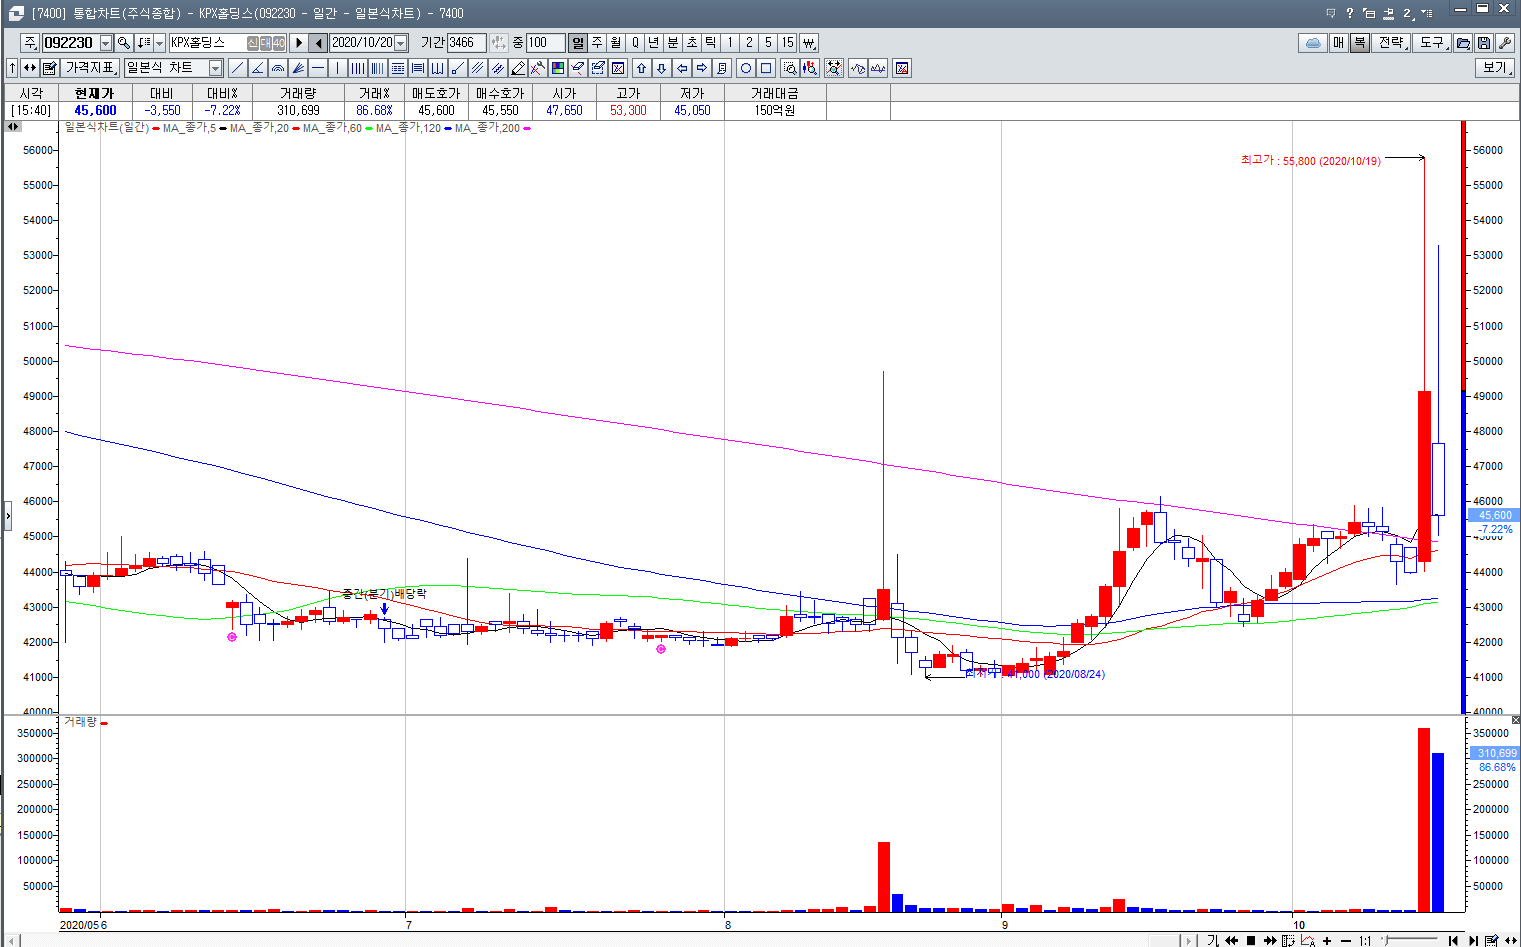Click the 100 count input field
1521x947 pixels.
click(x=545, y=43)
